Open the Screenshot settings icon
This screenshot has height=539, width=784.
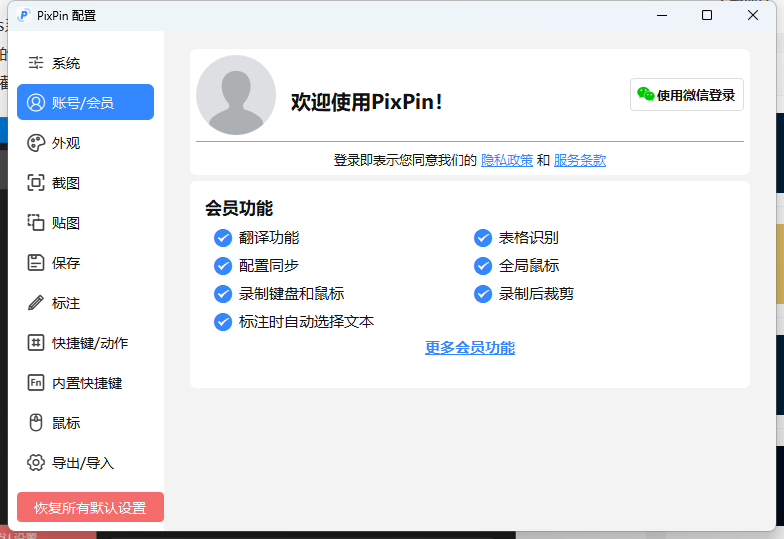pos(36,183)
